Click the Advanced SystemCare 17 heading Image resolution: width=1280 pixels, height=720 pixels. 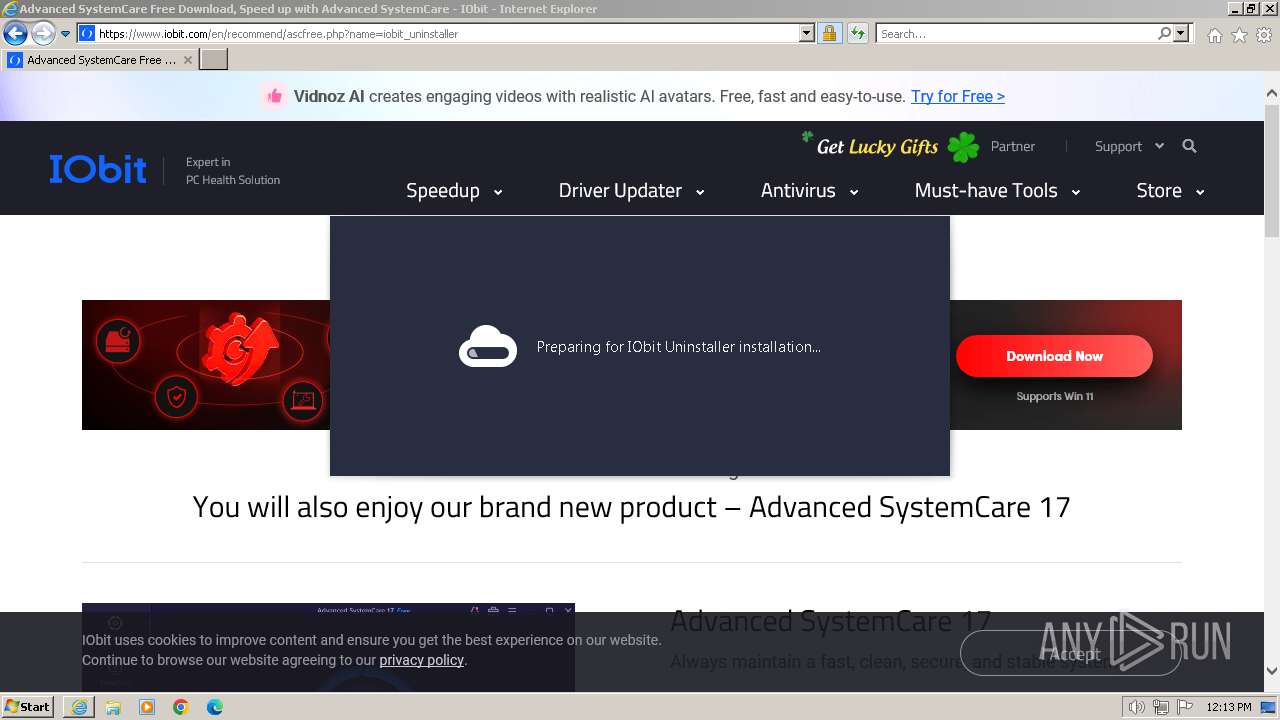pyautogui.click(x=830, y=621)
